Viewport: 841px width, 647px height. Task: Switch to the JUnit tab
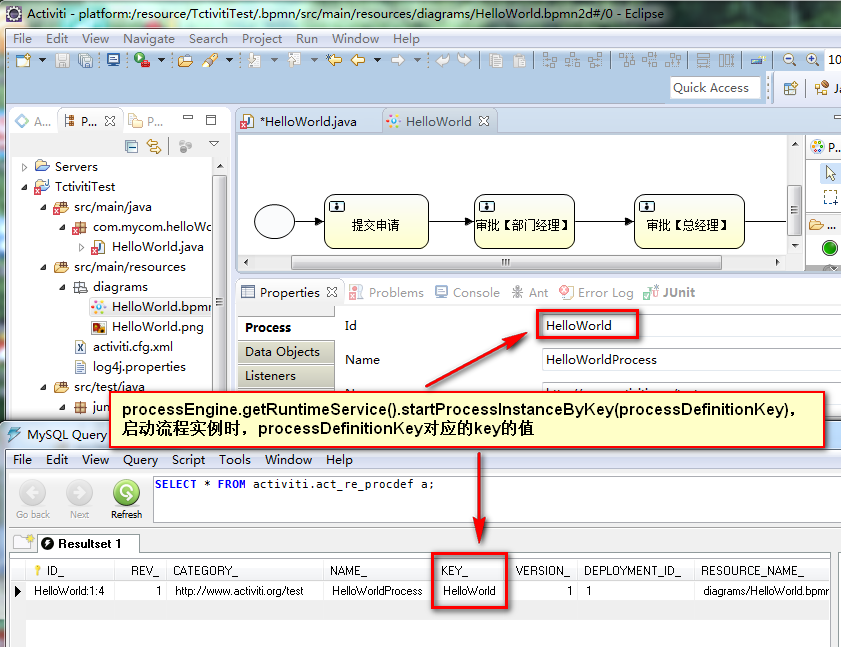(x=669, y=292)
